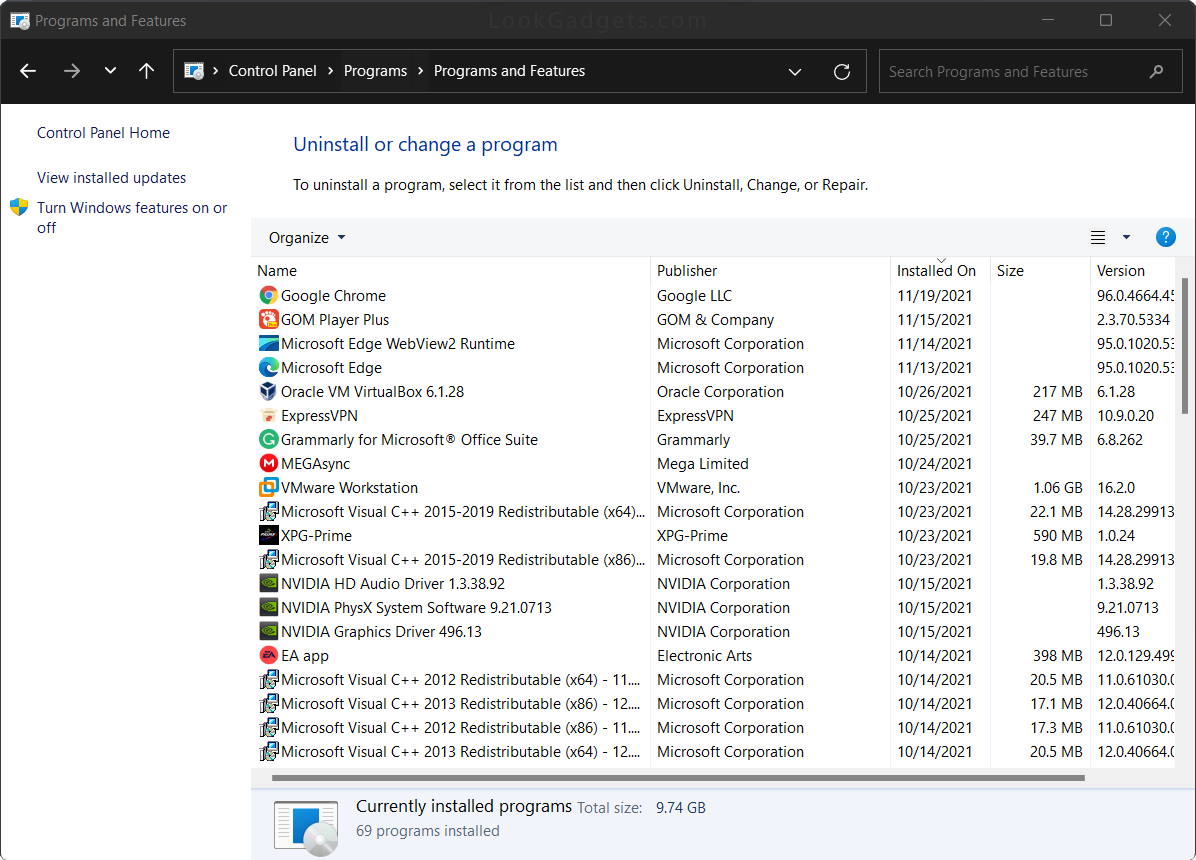
Task: Navigate to the Programs breadcrumb
Action: [x=376, y=71]
